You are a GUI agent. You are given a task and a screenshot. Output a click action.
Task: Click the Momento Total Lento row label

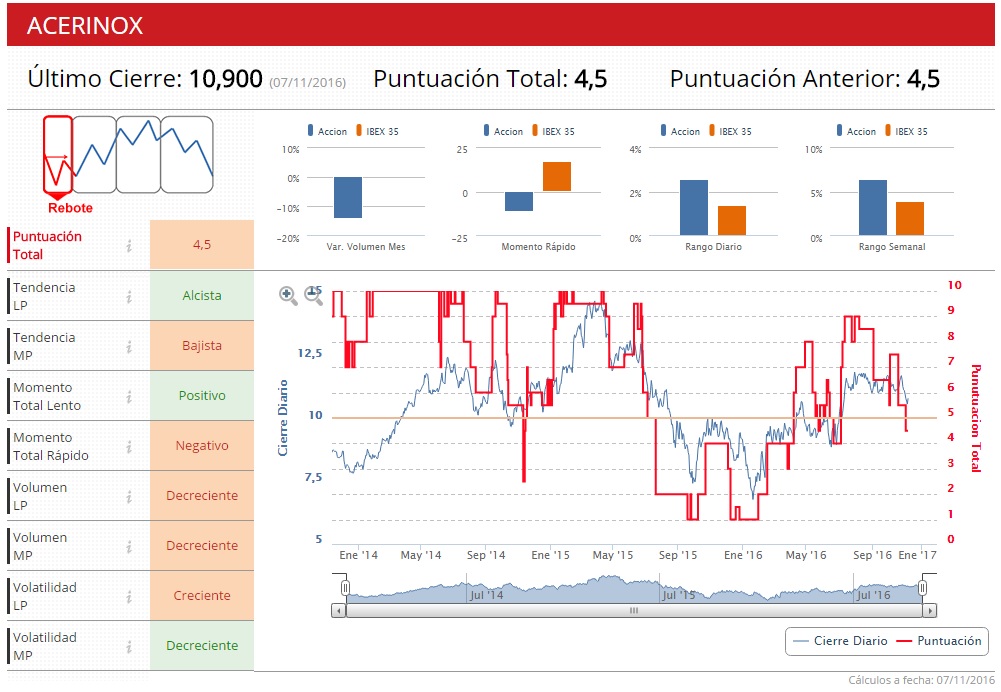[47, 396]
